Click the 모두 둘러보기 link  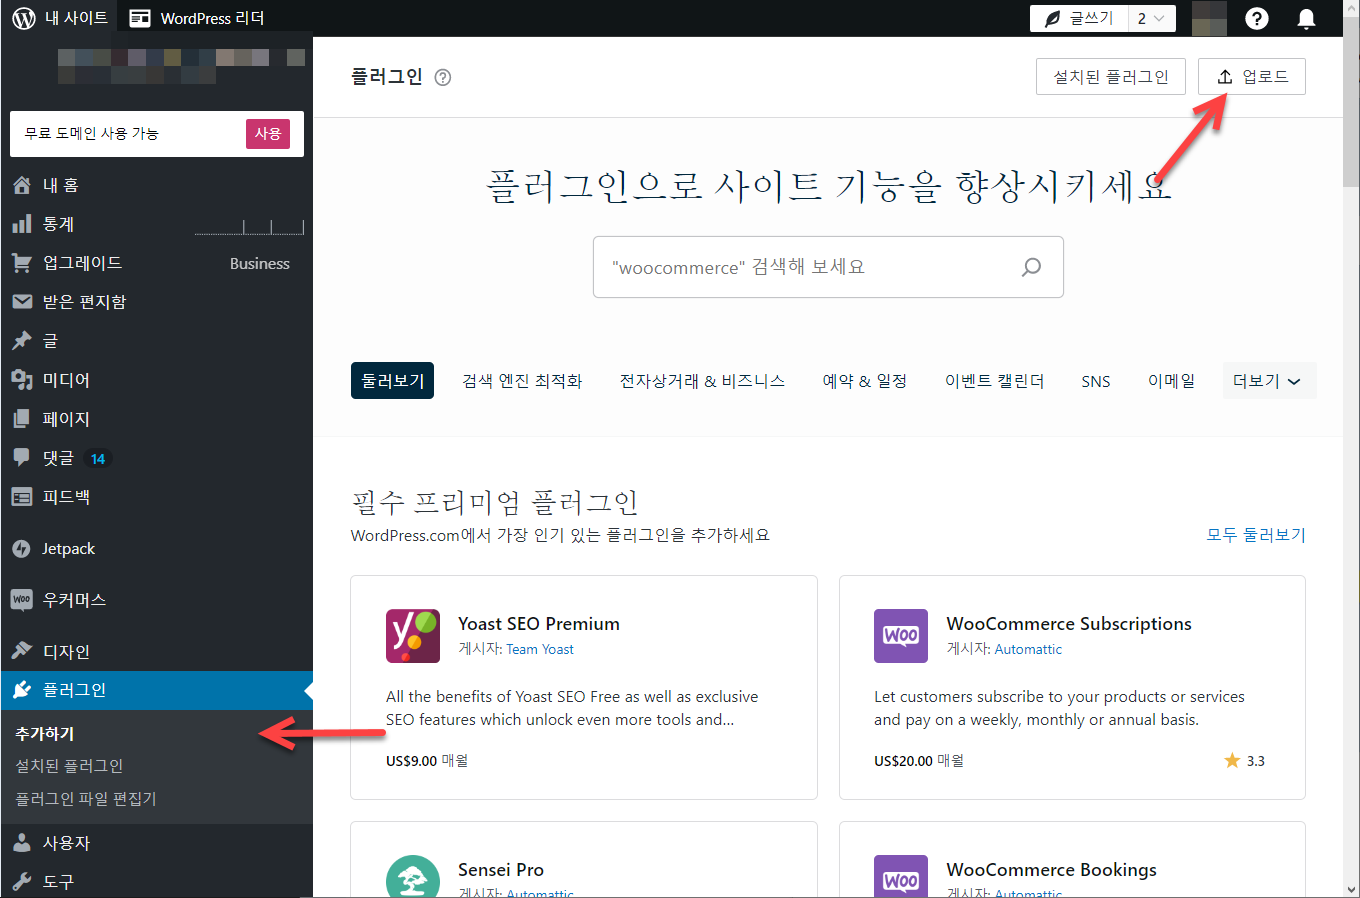1255,534
